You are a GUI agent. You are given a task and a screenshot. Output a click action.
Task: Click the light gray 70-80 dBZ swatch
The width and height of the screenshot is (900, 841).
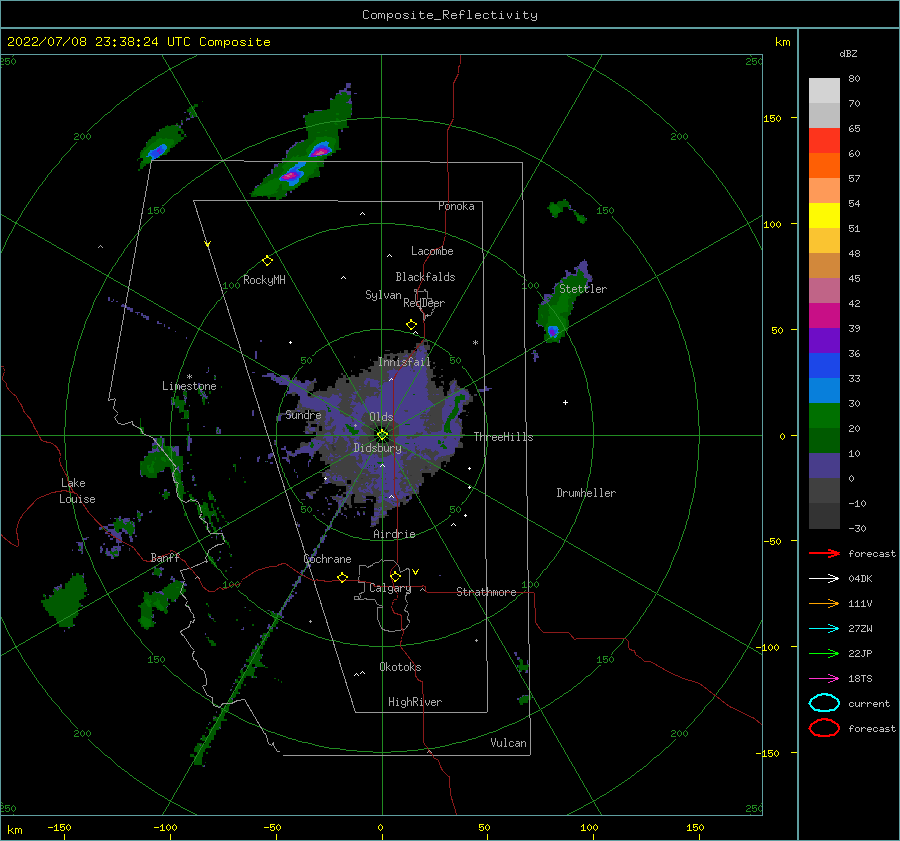click(x=824, y=91)
